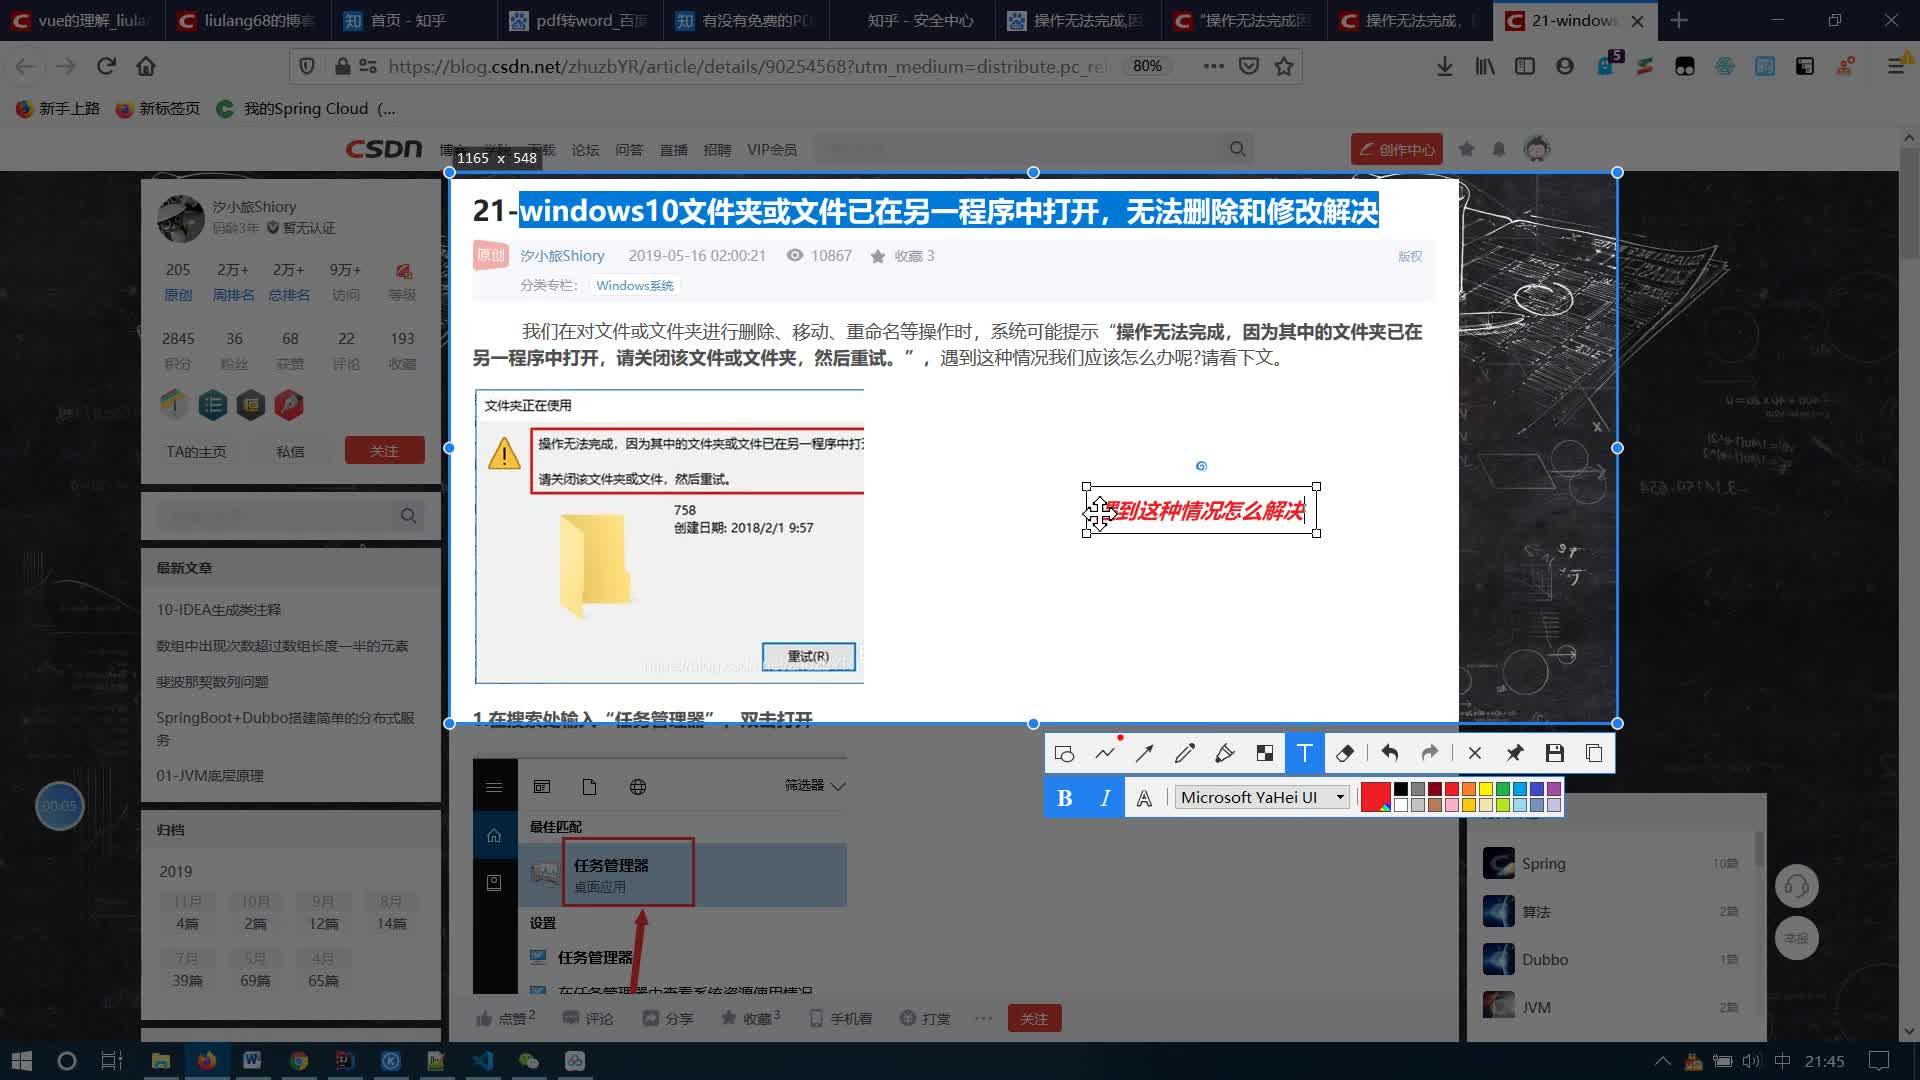Pin the screenshot to screen
The width and height of the screenshot is (1920, 1080).
(x=1515, y=753)
